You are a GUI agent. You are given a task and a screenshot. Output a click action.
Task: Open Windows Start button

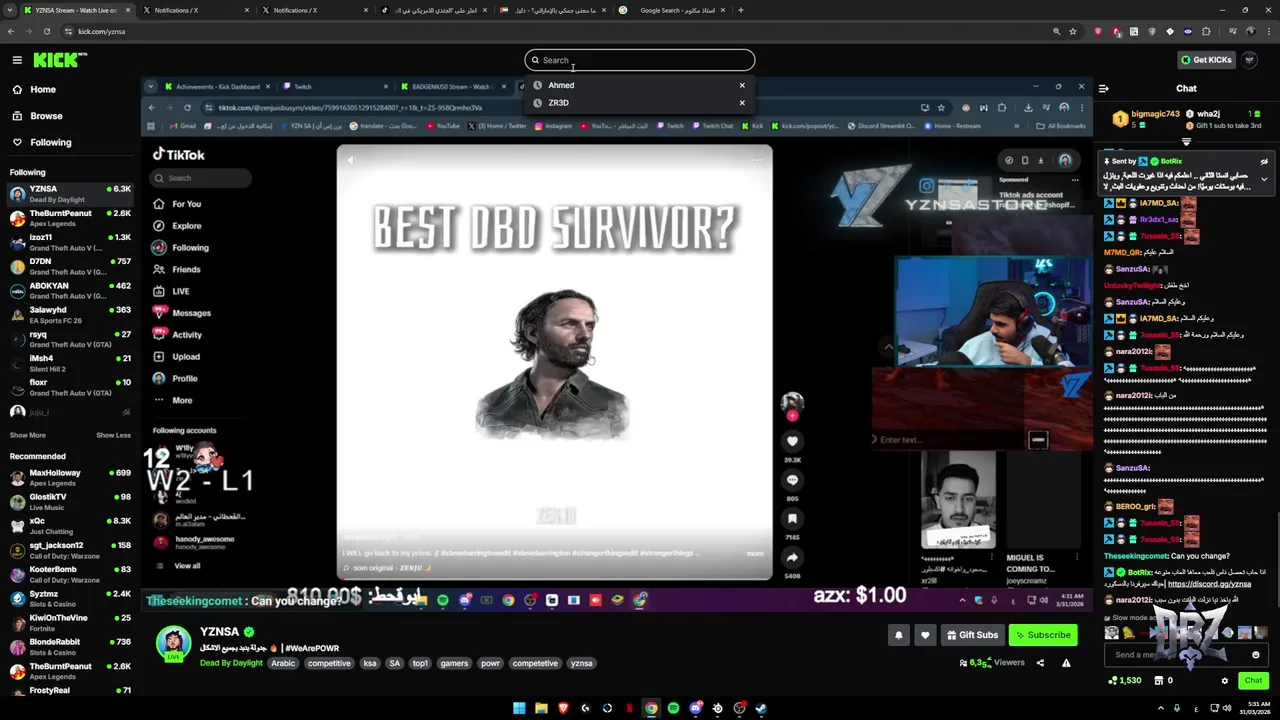(x=519, y=708)
